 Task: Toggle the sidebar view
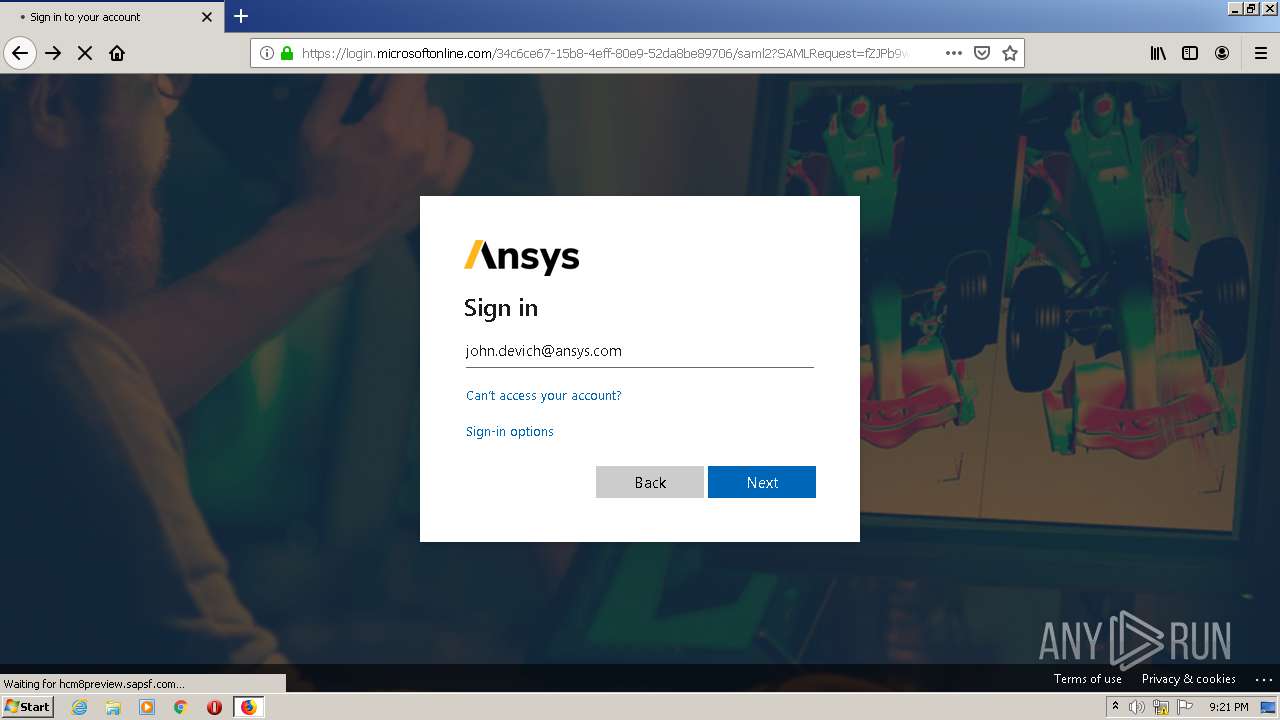click(1190, 53)
